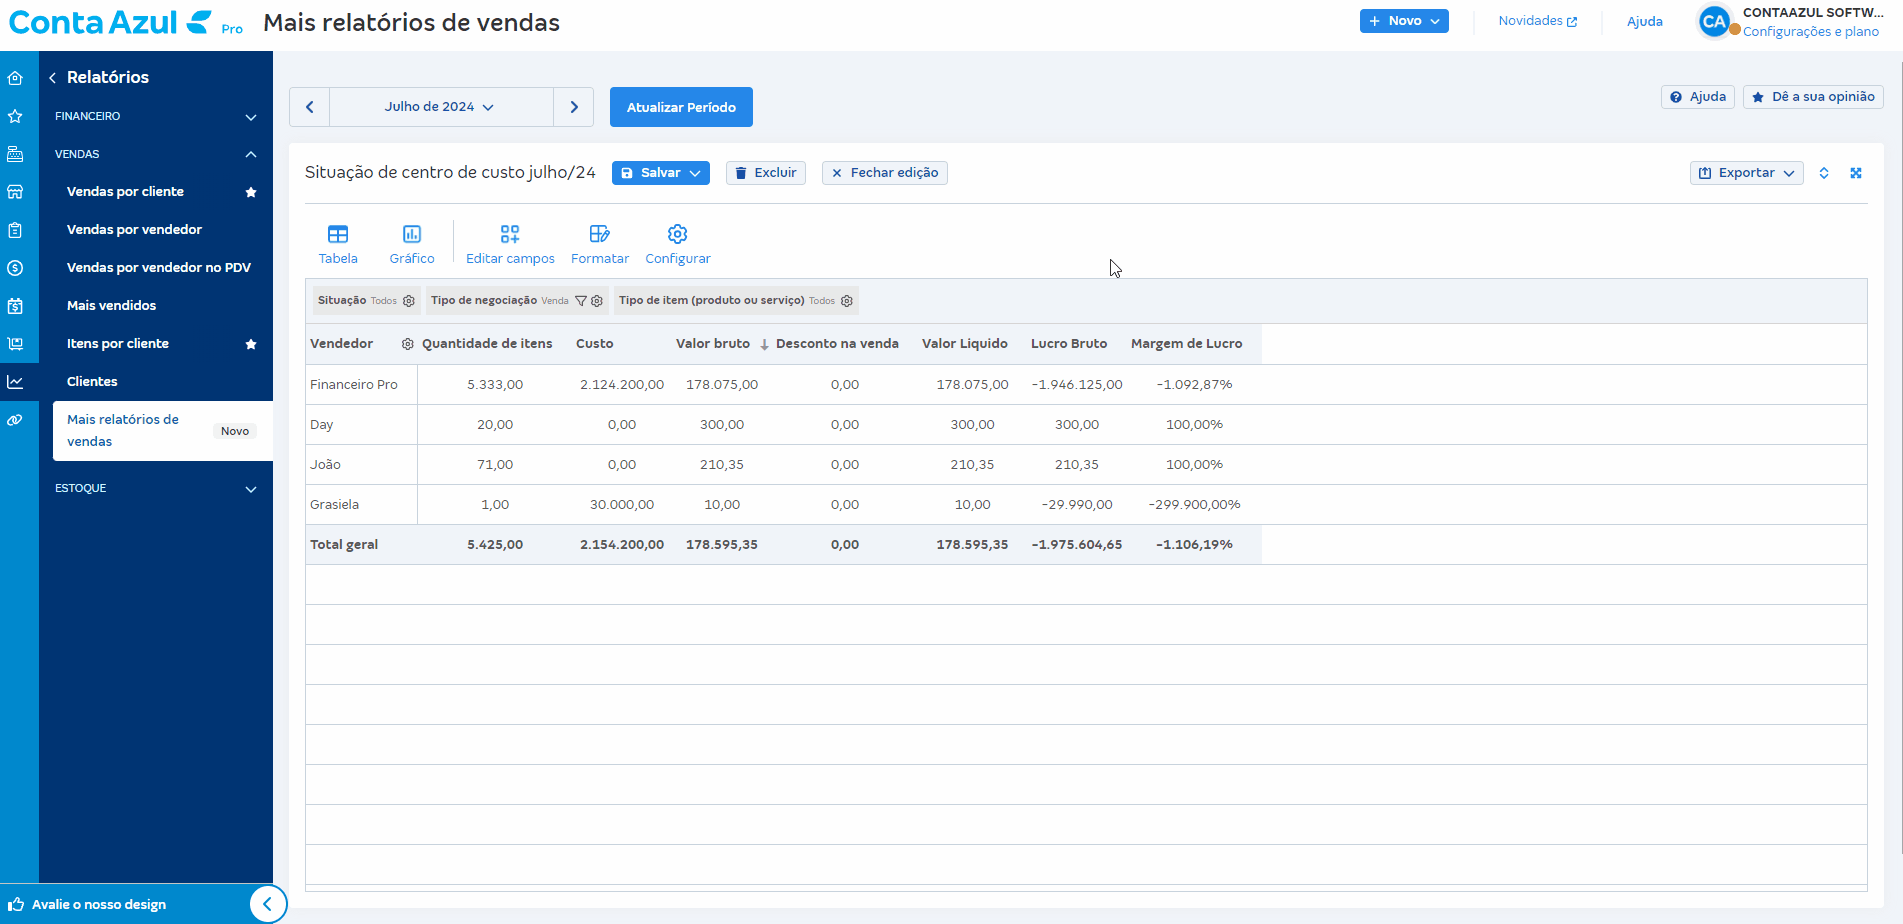Open the Formatar tool
1903x924 pixels.
pyautogui.click(x=600, y=245)
